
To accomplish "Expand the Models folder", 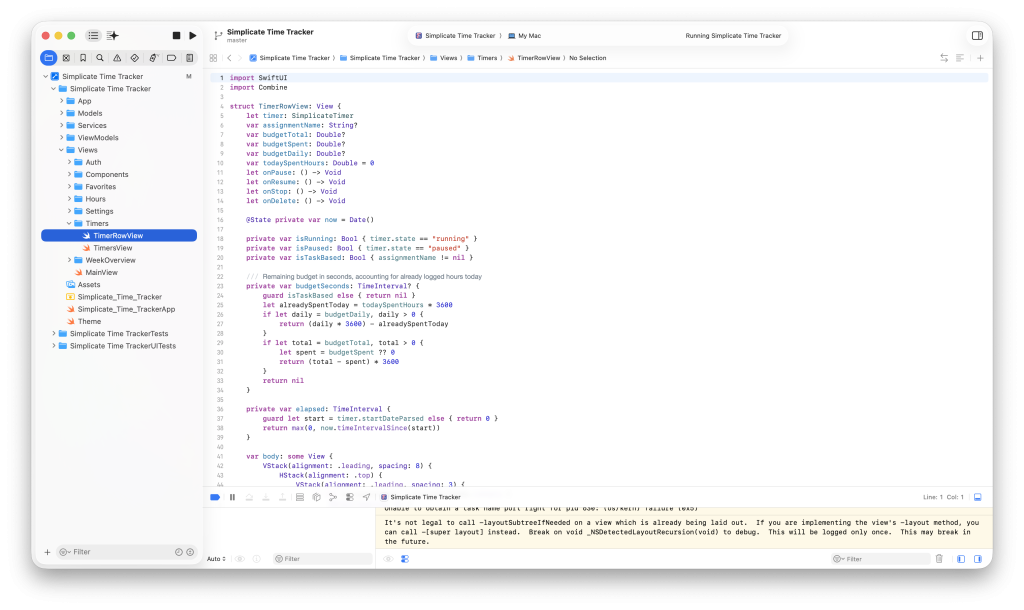I will (x=61, y=113).
